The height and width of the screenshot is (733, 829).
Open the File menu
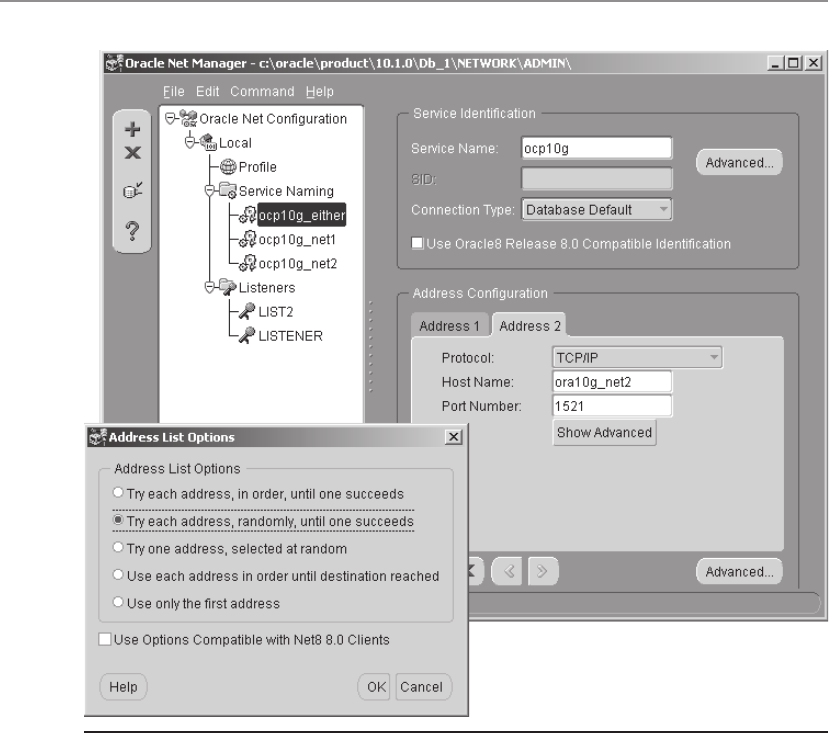(173, 91)
